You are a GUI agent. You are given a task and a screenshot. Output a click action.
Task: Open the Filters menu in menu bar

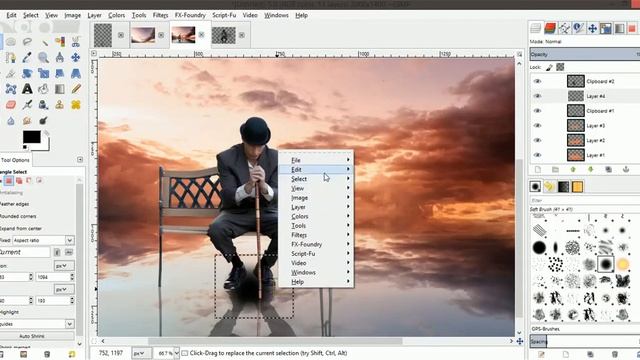pos(160,15)
